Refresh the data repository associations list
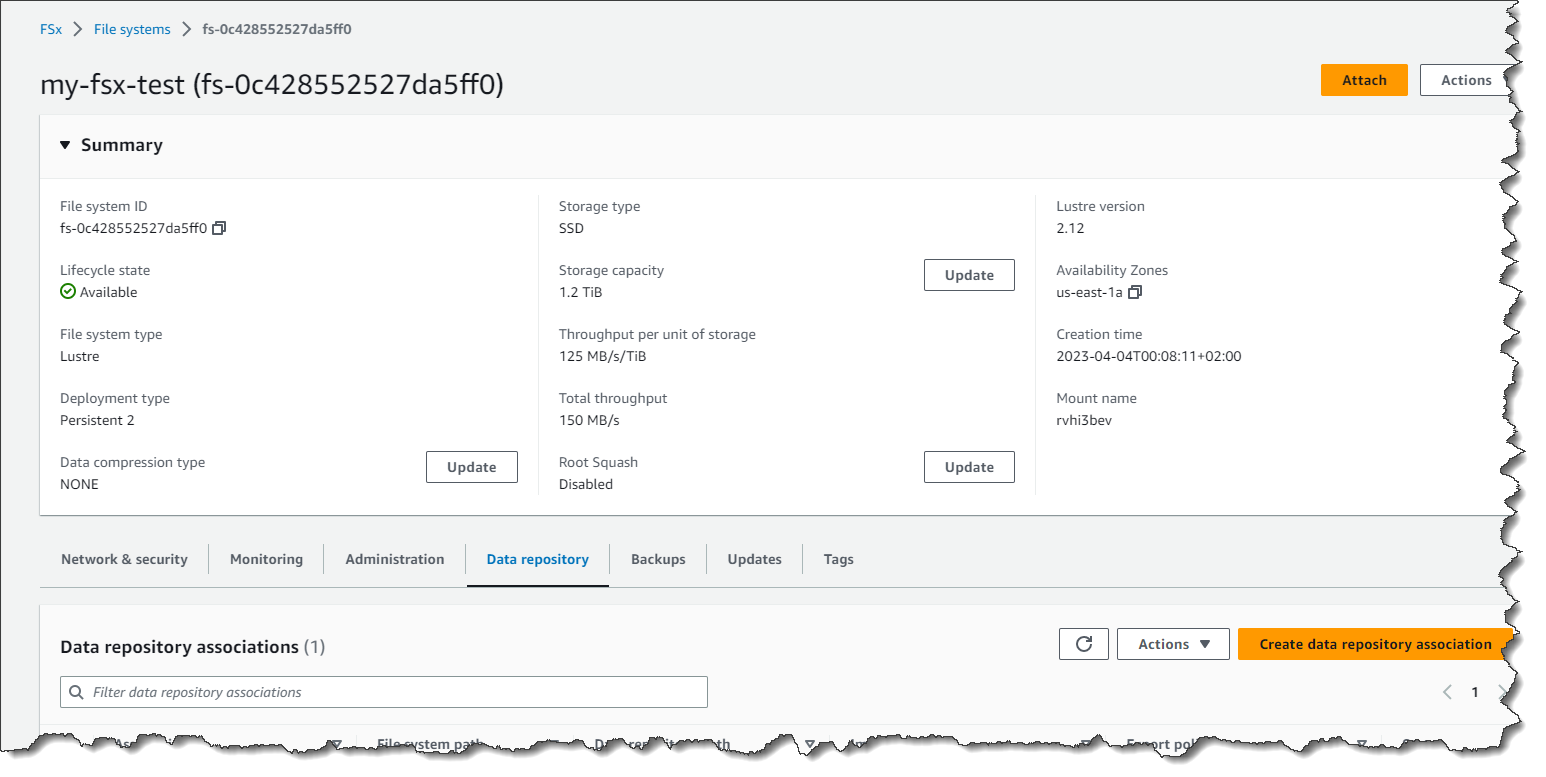Screen dimensions: 1546x777 click(x=1084, y=644)
